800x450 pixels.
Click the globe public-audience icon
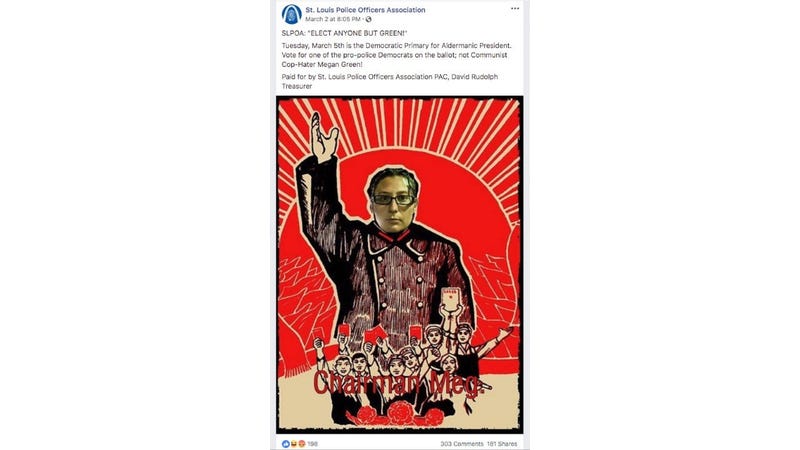click(x=368, y=19)
